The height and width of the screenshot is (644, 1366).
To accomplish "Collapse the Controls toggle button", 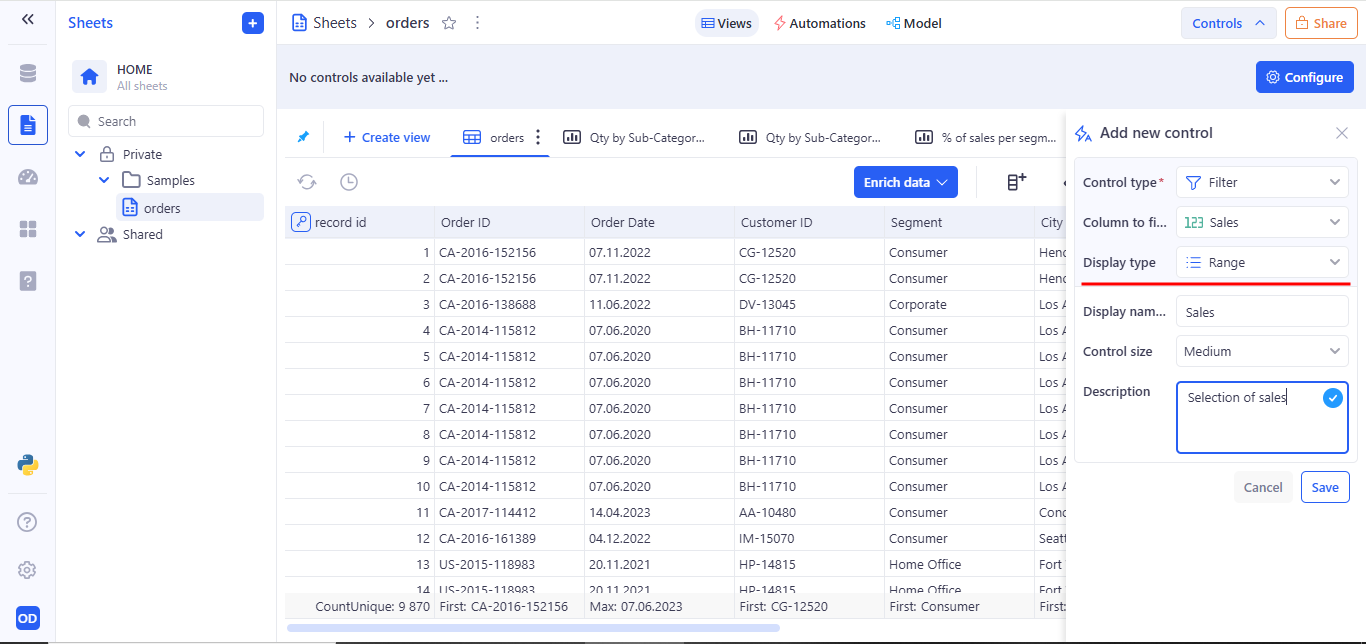I will 1228,23.
